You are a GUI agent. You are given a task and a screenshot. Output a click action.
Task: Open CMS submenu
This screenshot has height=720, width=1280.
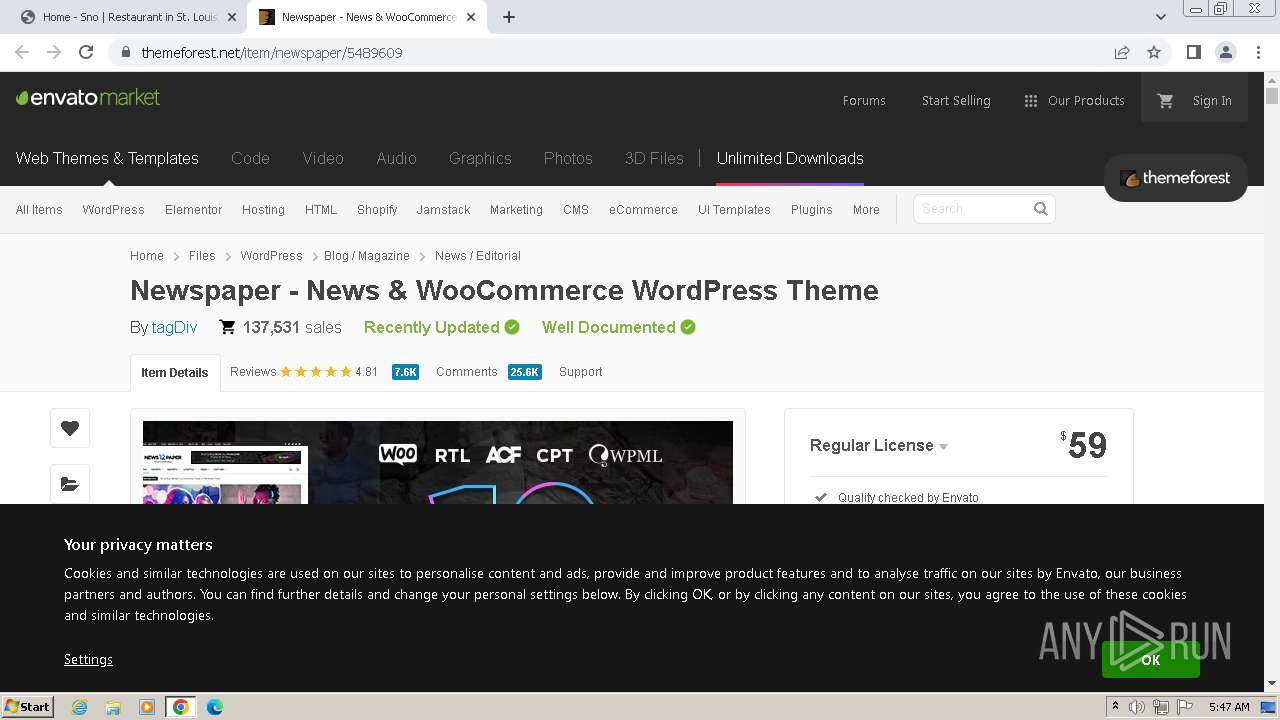[576, 210]
